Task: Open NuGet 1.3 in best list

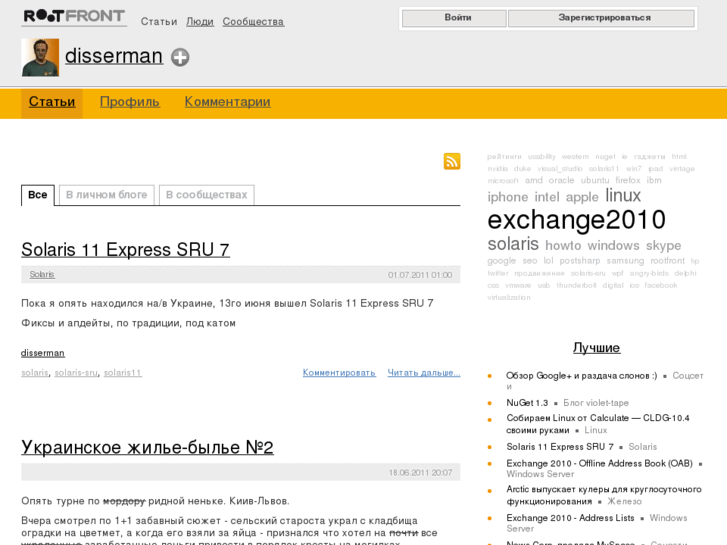Action: coord(527,403)
